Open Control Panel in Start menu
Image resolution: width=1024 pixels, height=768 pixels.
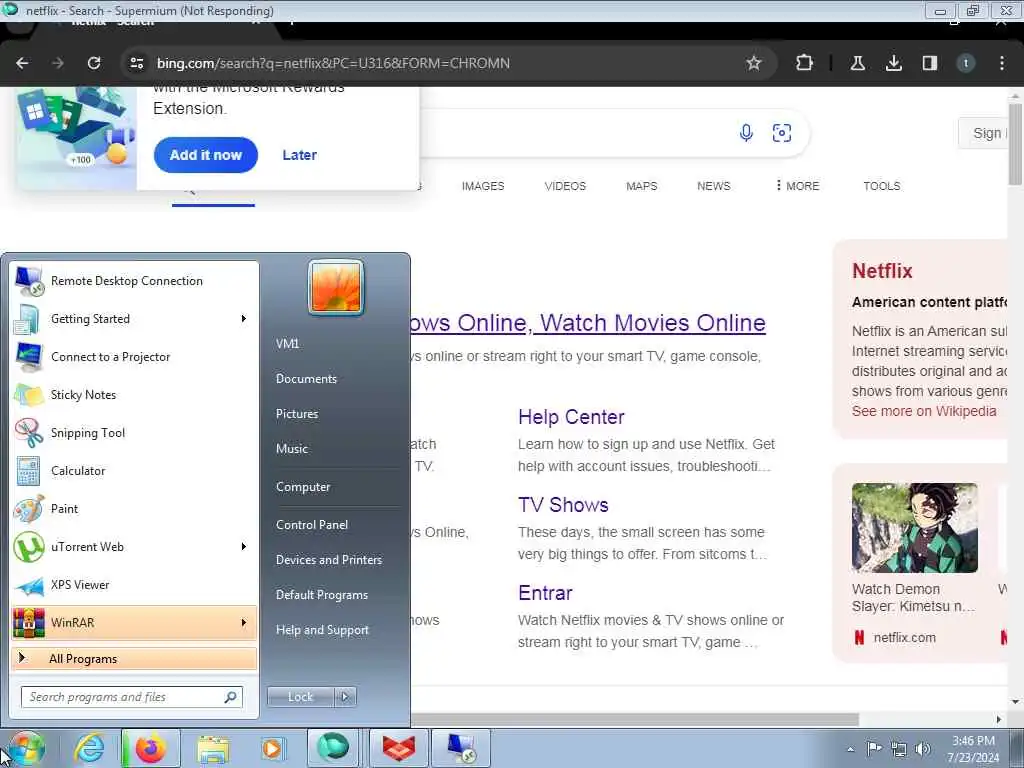click(x=312, y=525)
